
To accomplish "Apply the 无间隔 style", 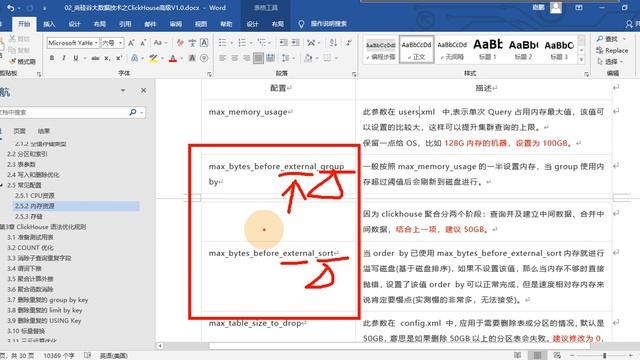I will coord(452,50).
